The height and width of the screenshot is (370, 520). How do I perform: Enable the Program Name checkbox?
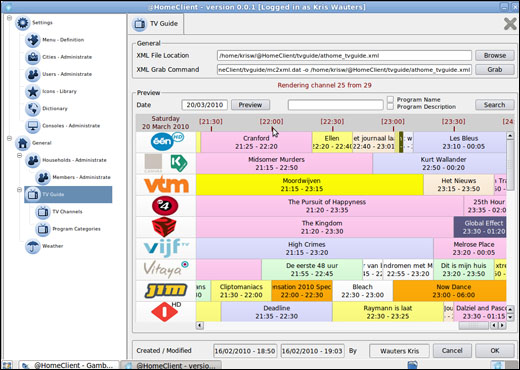point(390,99)
